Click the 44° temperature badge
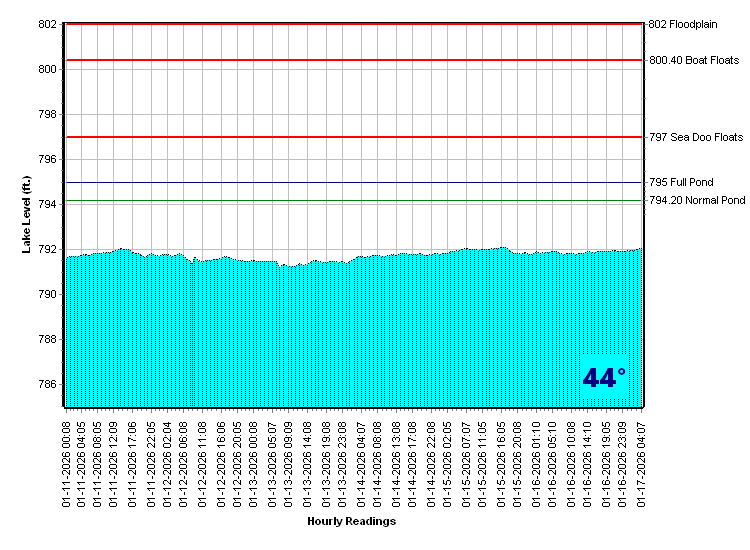Image resolution: width=750 pixels, height=550 pixels. pos(604,378)
